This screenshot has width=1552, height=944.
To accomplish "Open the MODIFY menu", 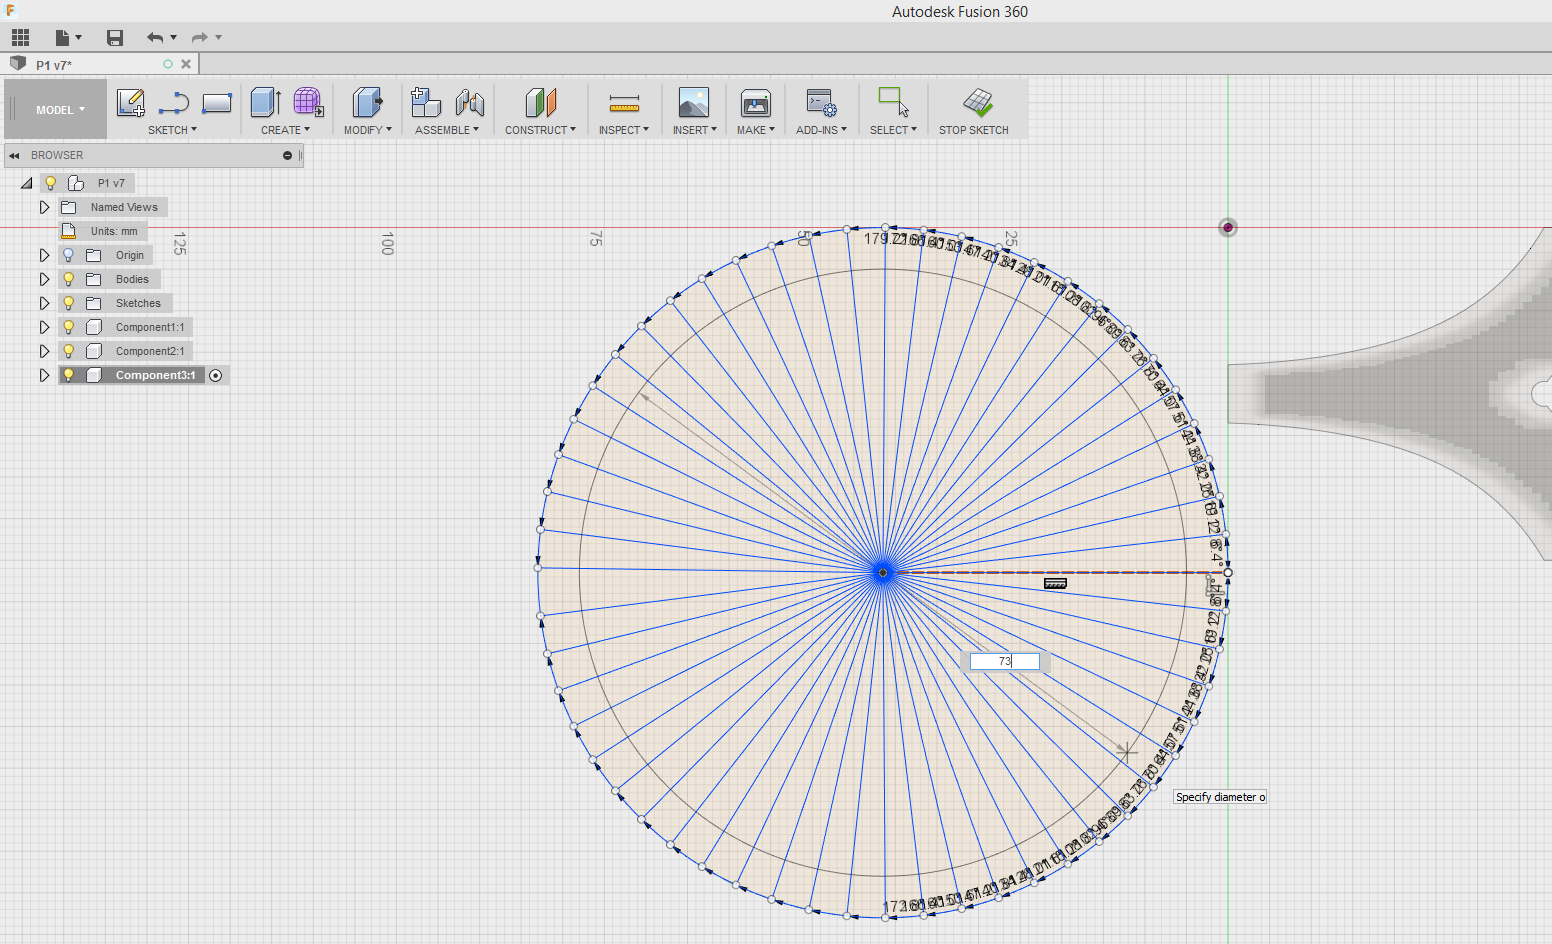I will pos(367,130).
